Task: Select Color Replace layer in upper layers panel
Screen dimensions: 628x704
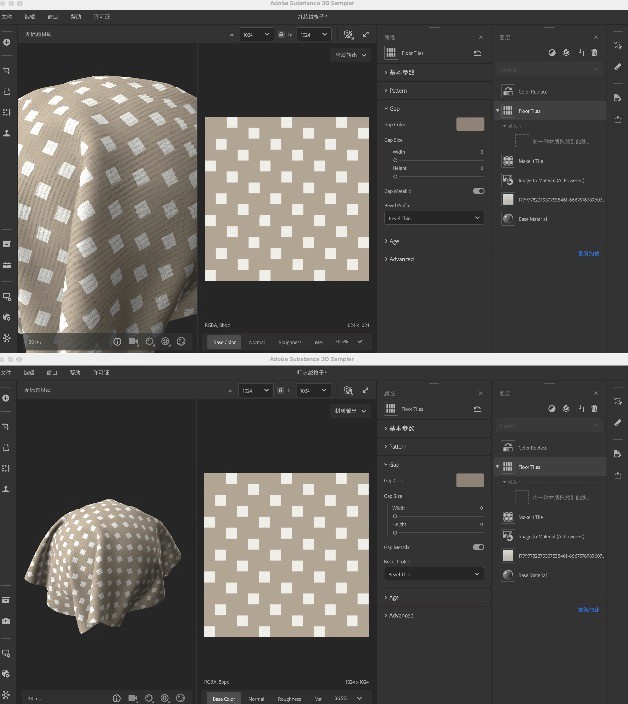Action: [550, 92]
